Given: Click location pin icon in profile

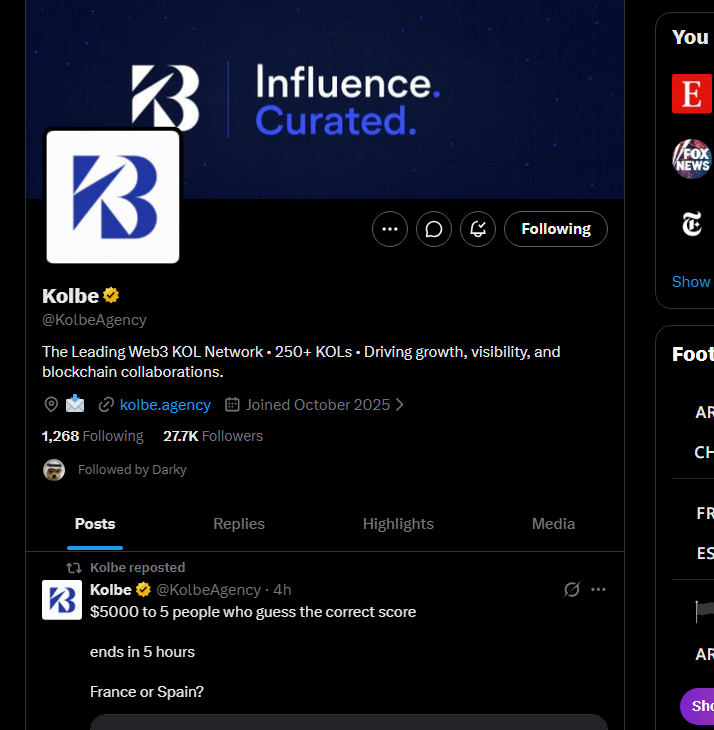Looking at the screenshot, I should [51, 405].
